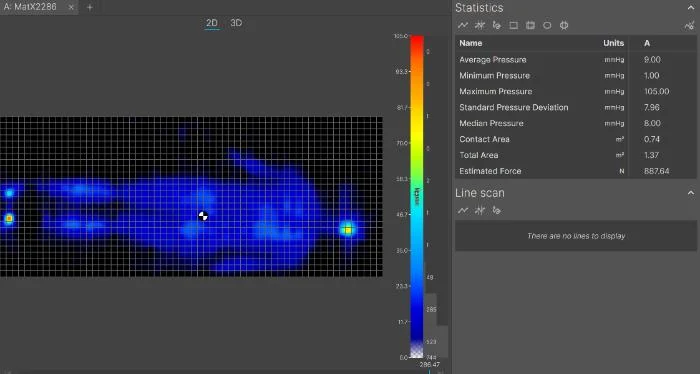This screenshot has height=374, width=700.
Task: Click the small cyan spot at map's left edge
Action: [9, 193]
